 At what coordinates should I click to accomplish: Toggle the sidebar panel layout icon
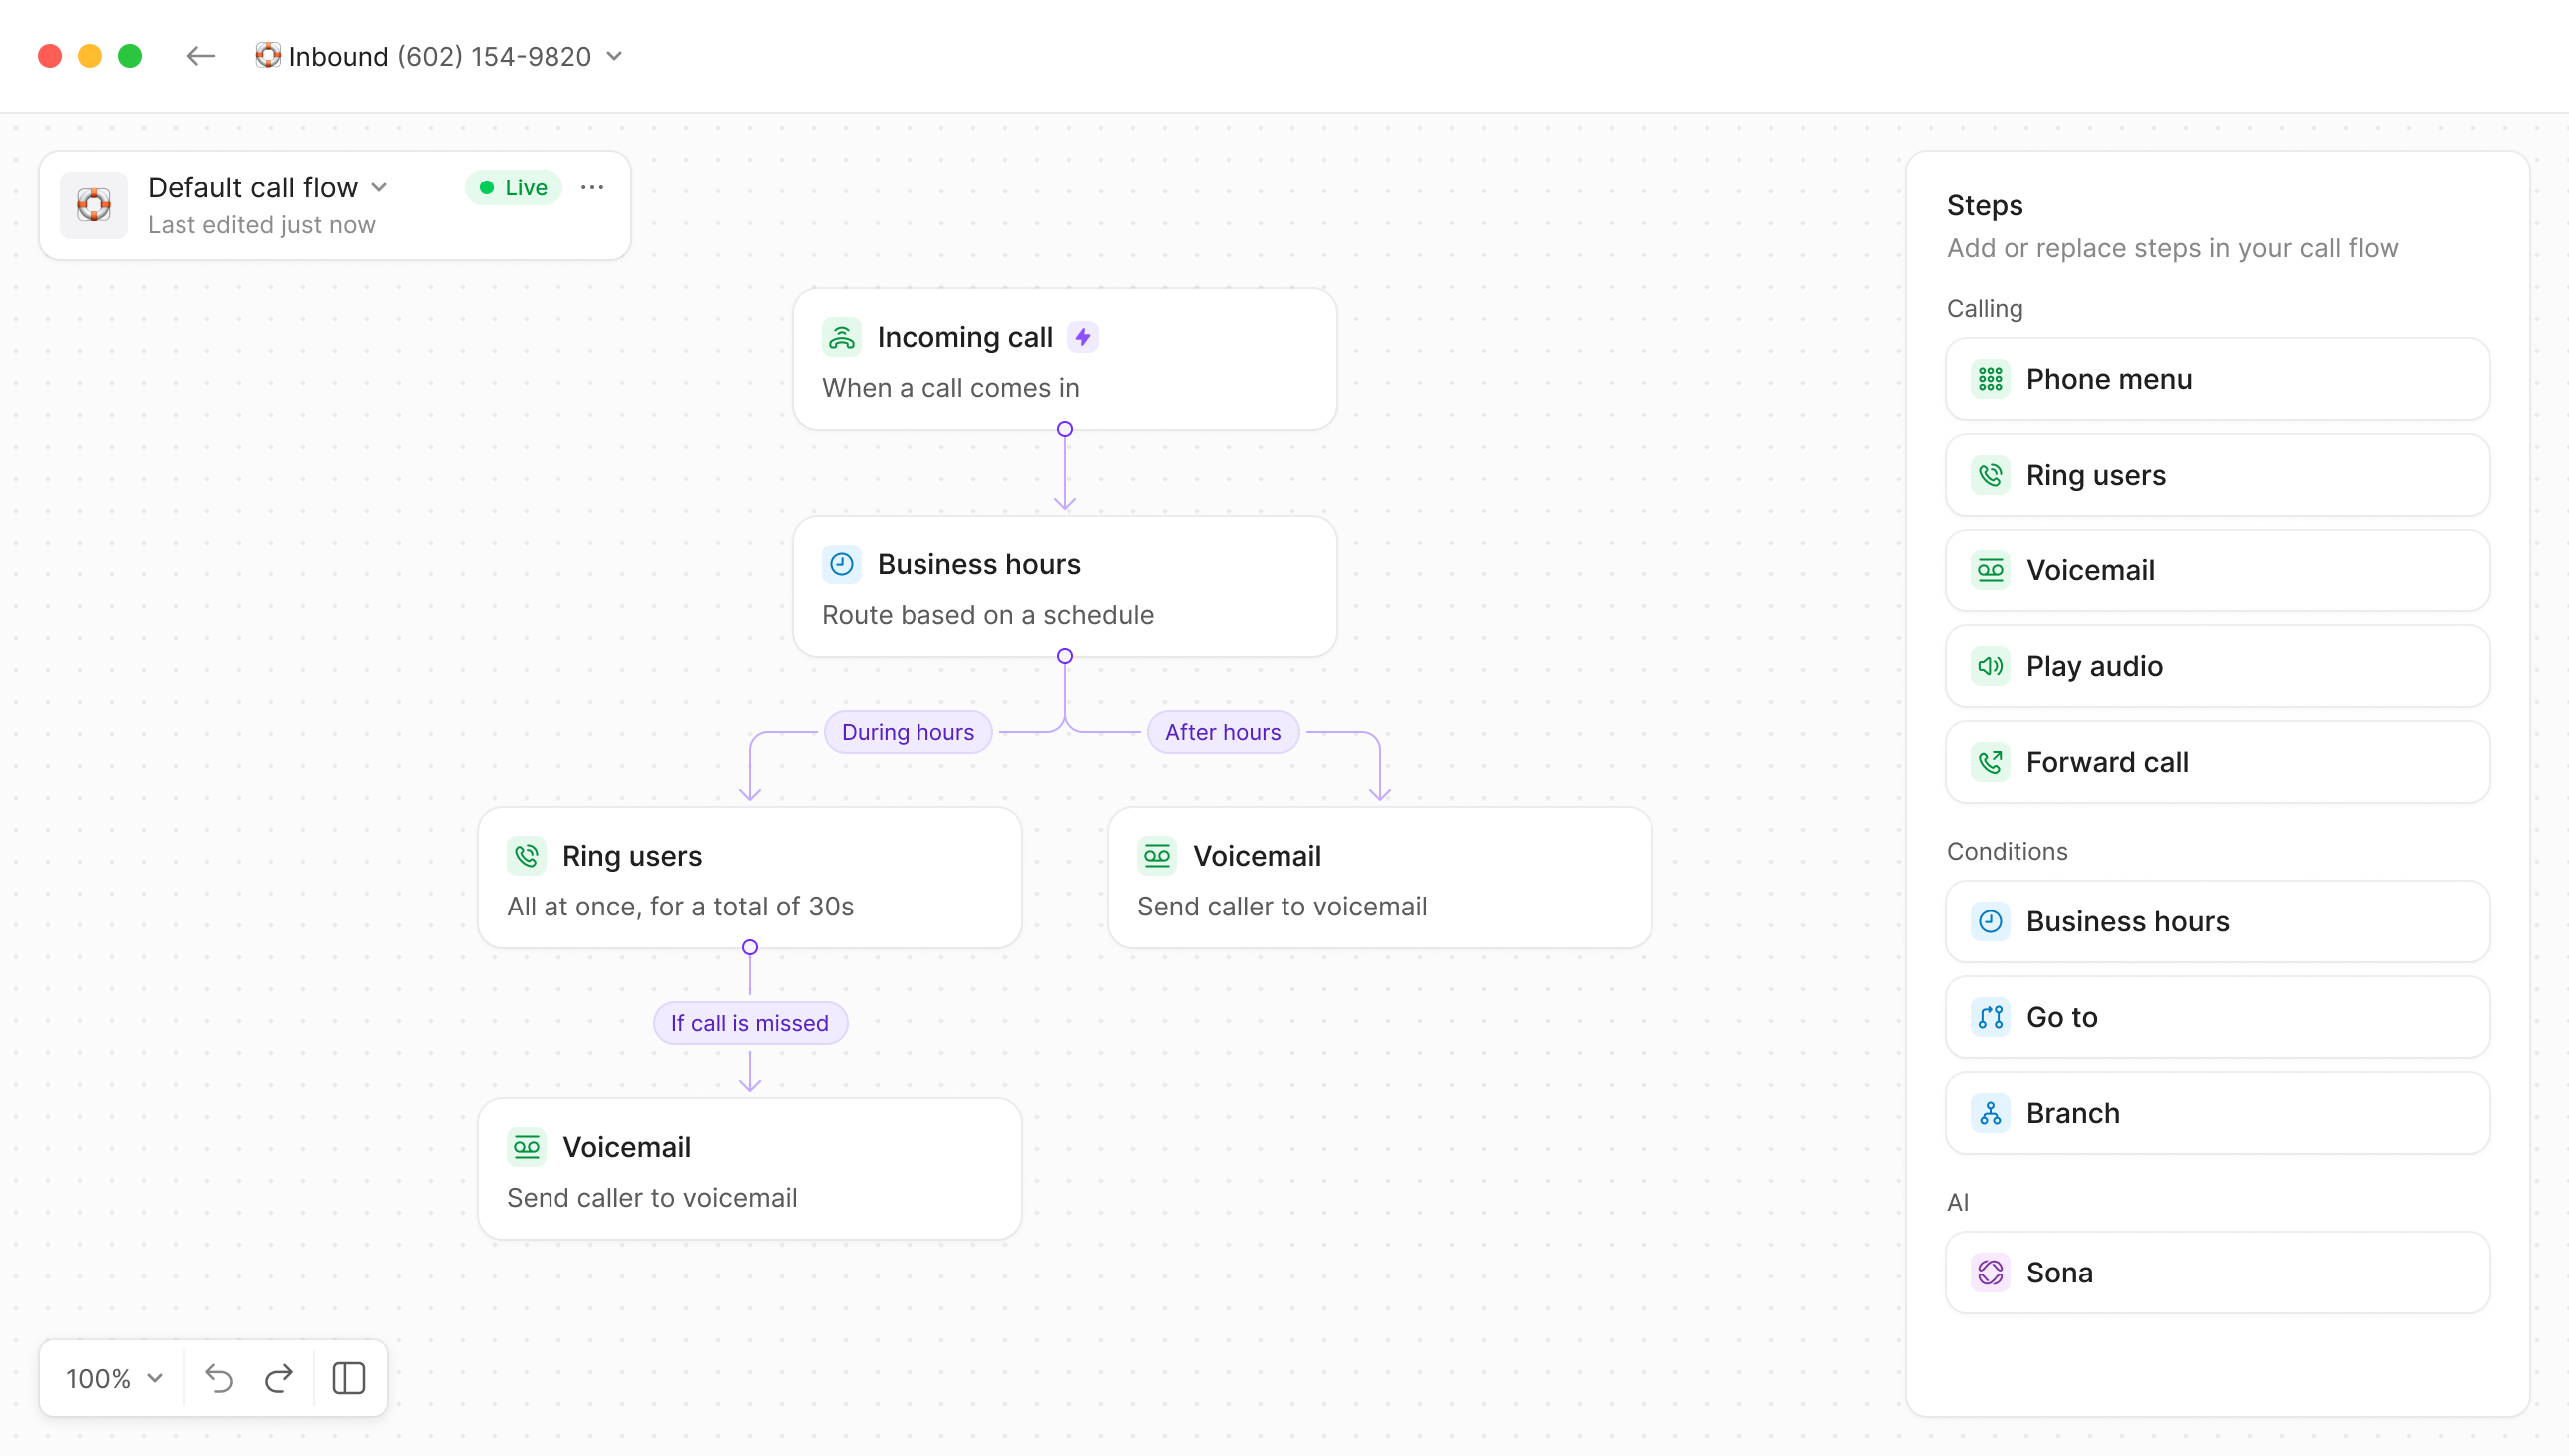pos(348,1378)
